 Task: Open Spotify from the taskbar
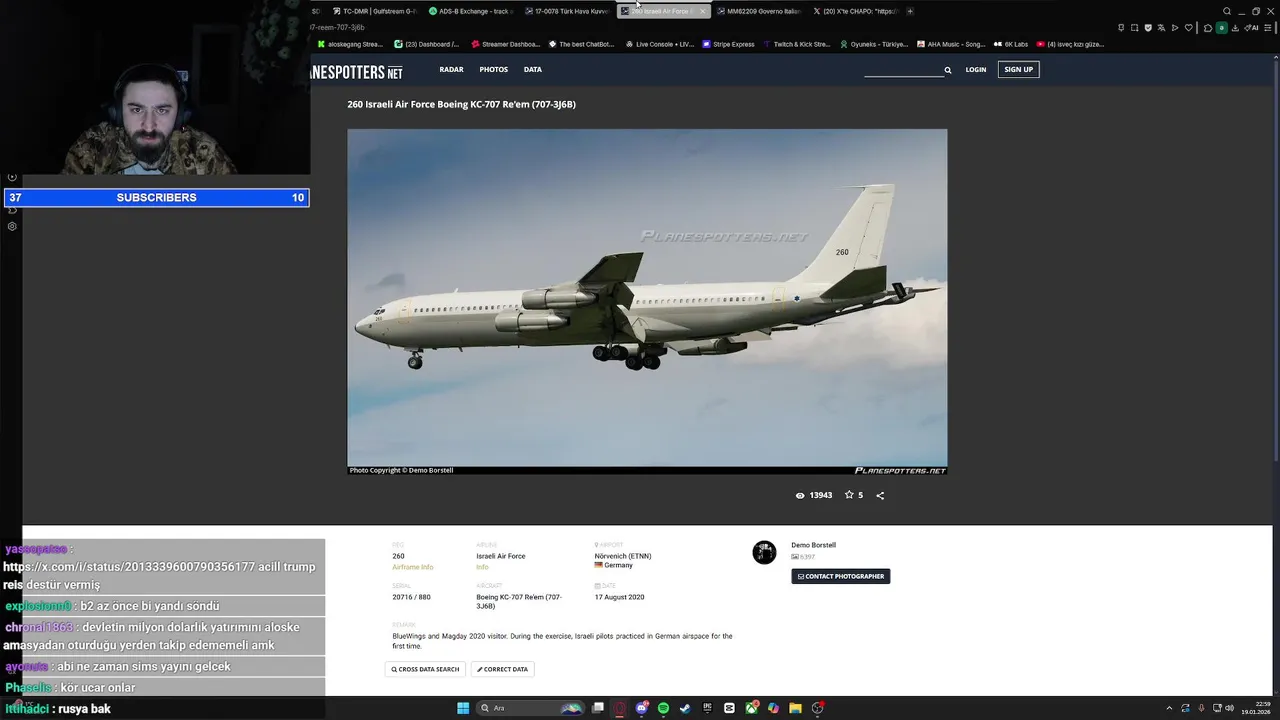point(663,708)
